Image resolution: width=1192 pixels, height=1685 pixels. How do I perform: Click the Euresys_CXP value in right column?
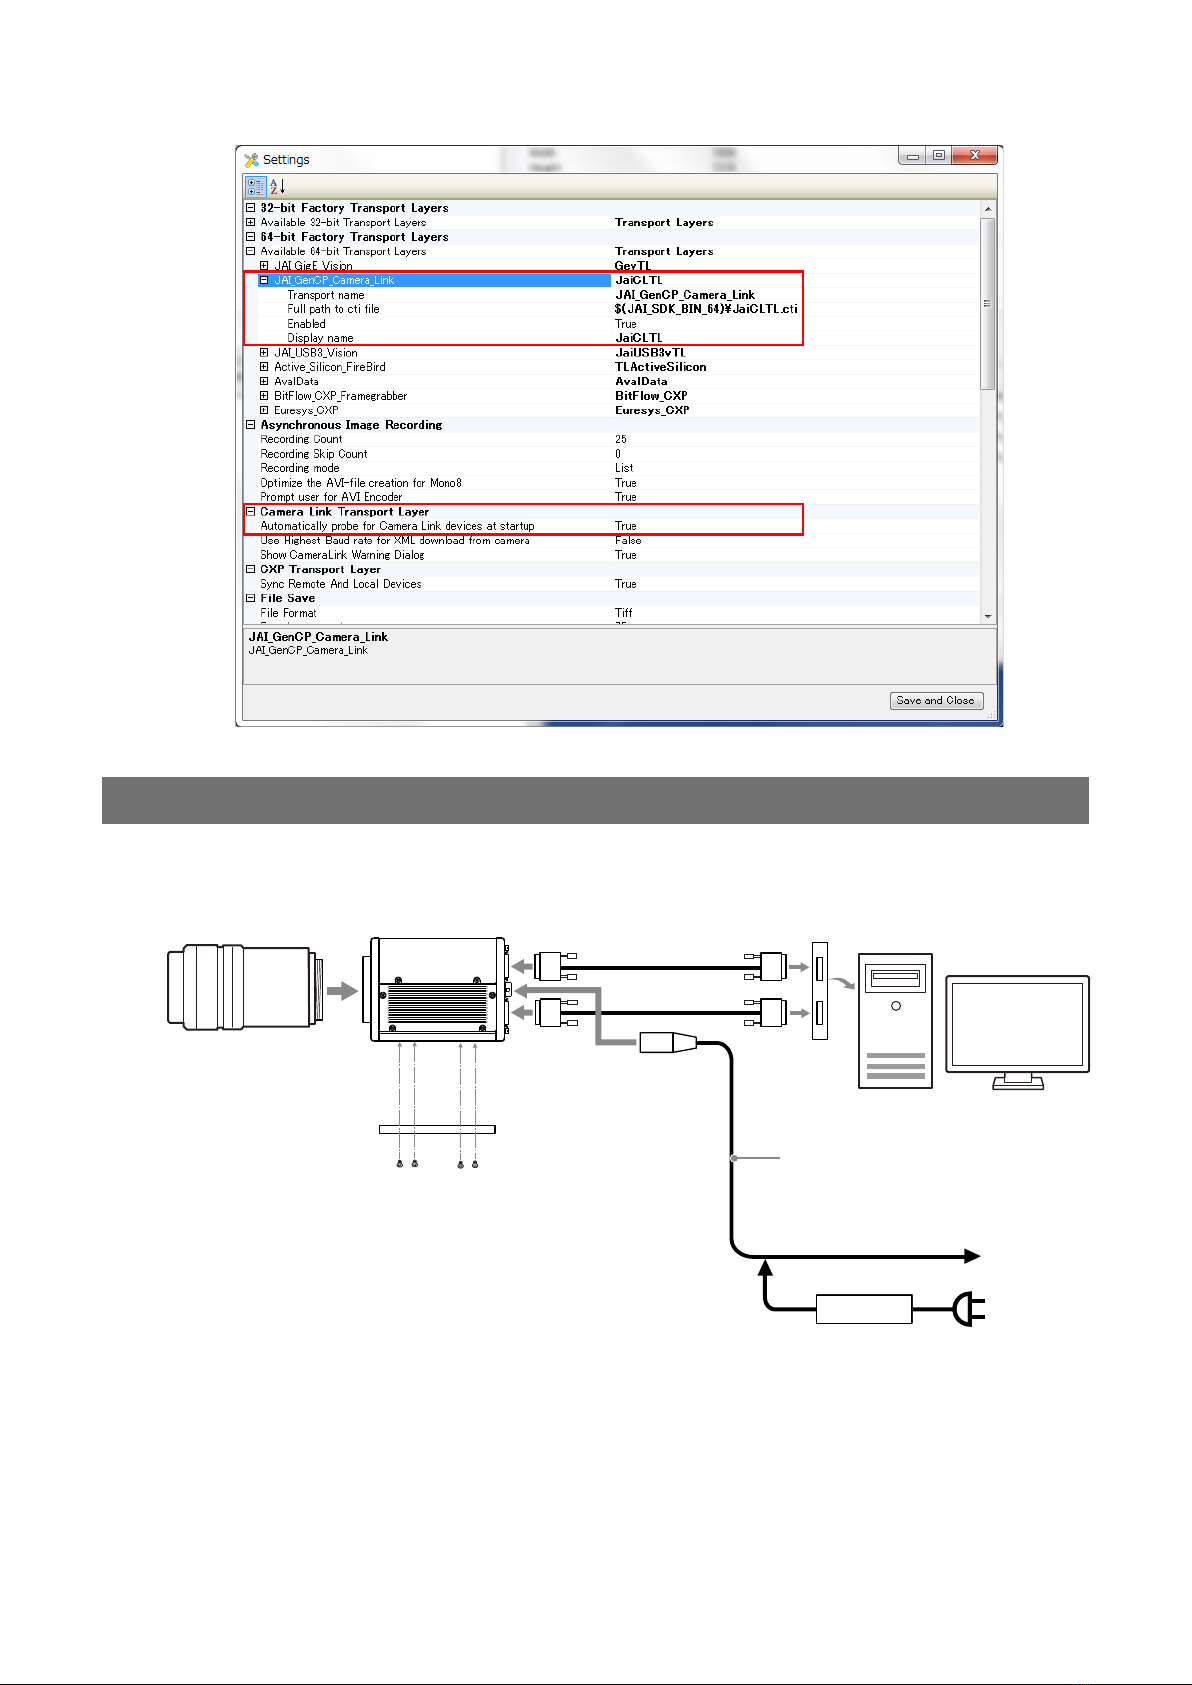click(652, 410)
